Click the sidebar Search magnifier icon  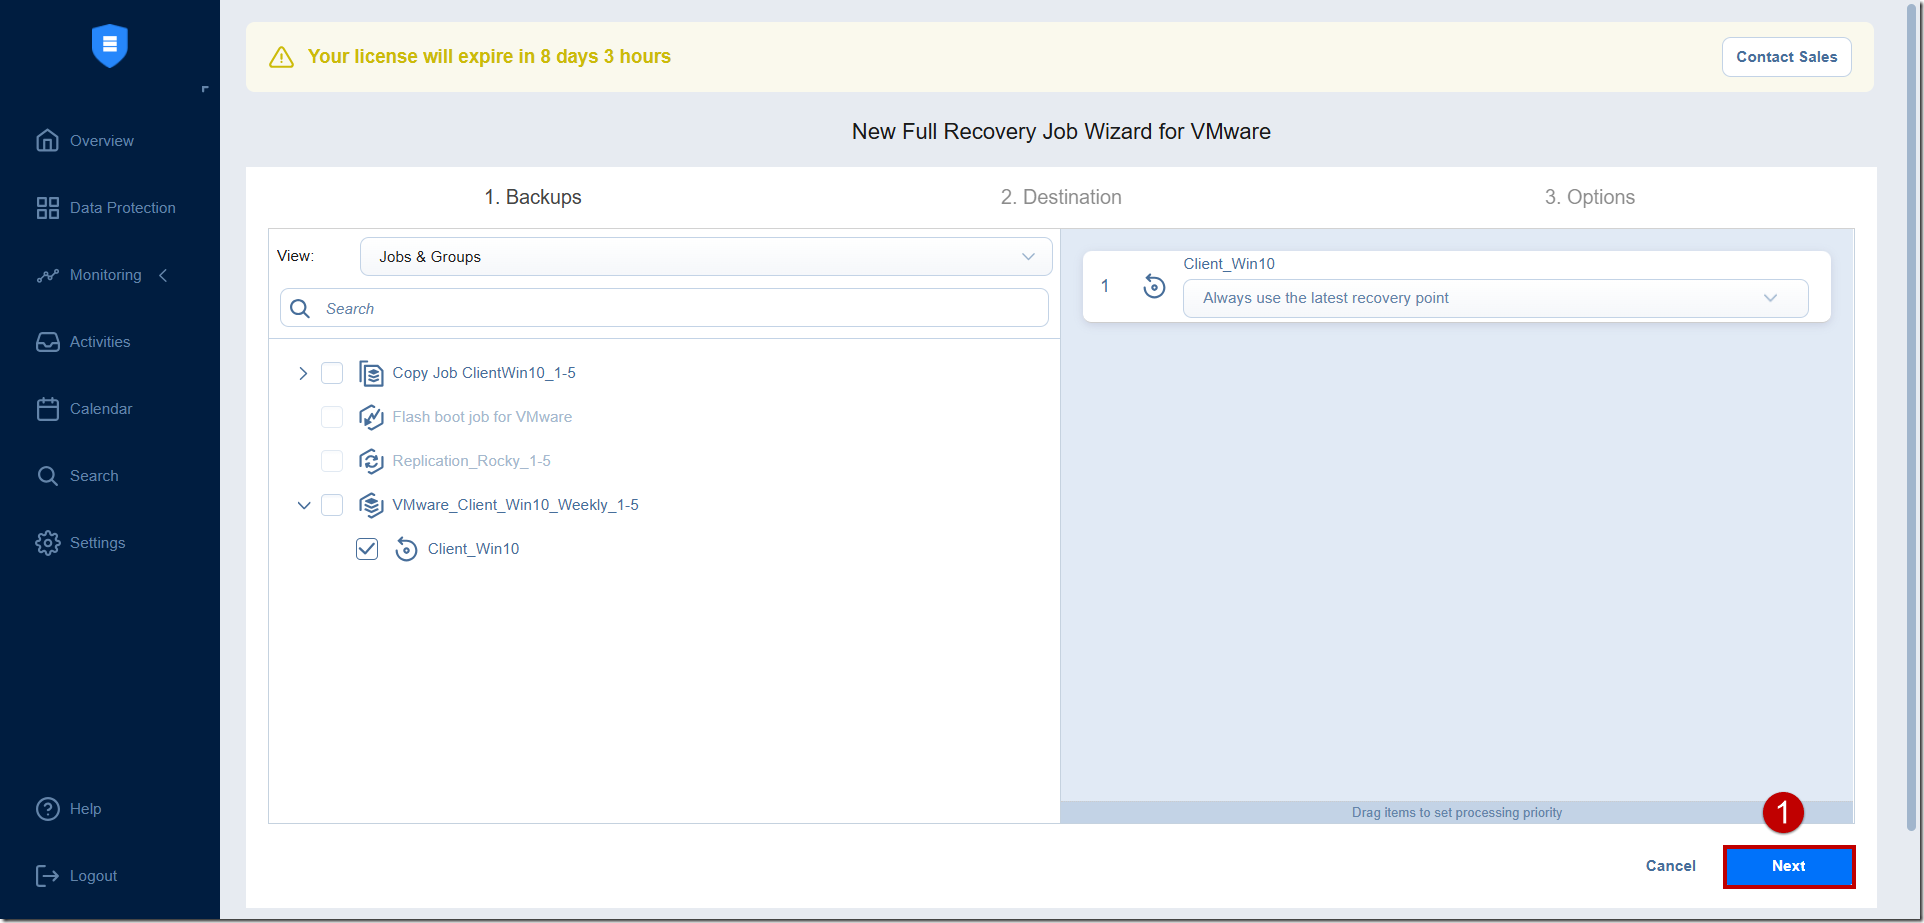coord(47,476)
